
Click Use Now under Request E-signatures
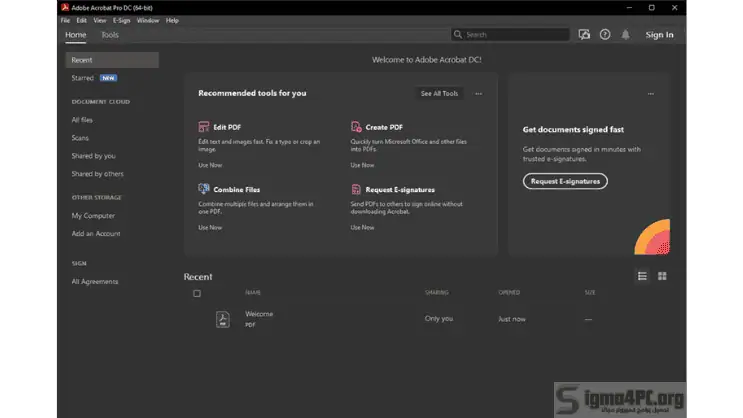tap(362, 227)
